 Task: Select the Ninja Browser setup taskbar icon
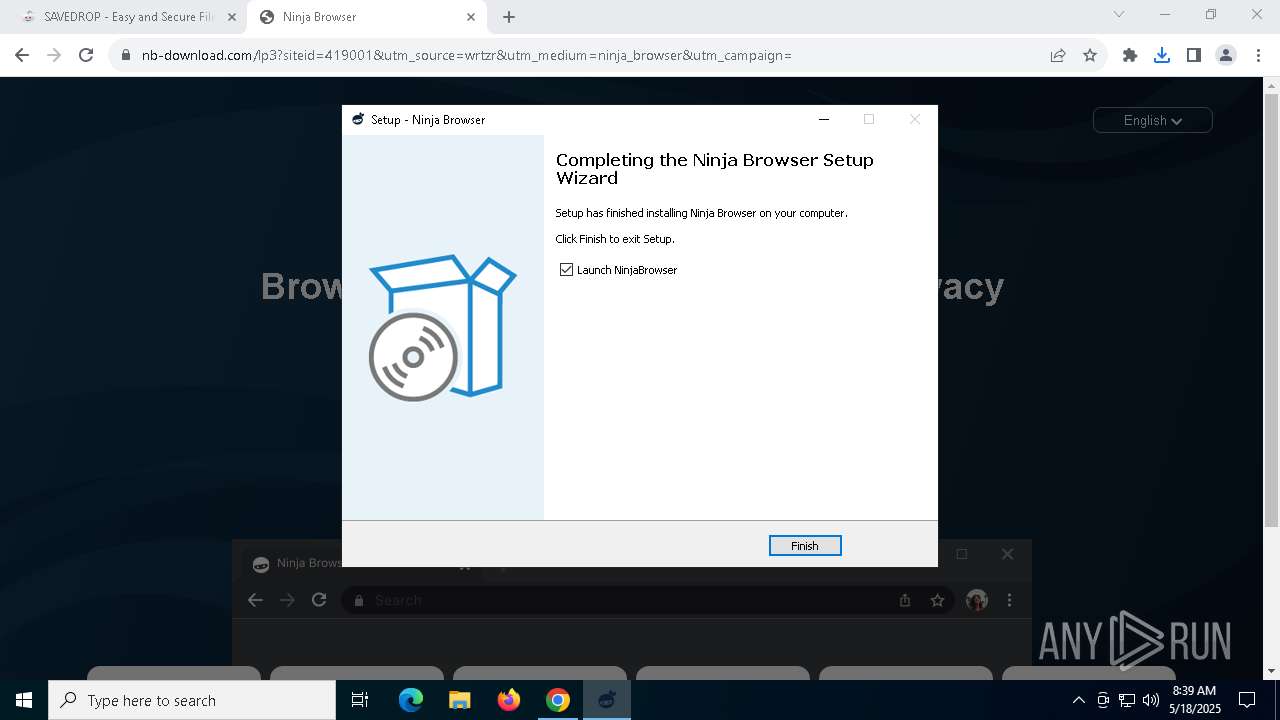pos(606,700)
